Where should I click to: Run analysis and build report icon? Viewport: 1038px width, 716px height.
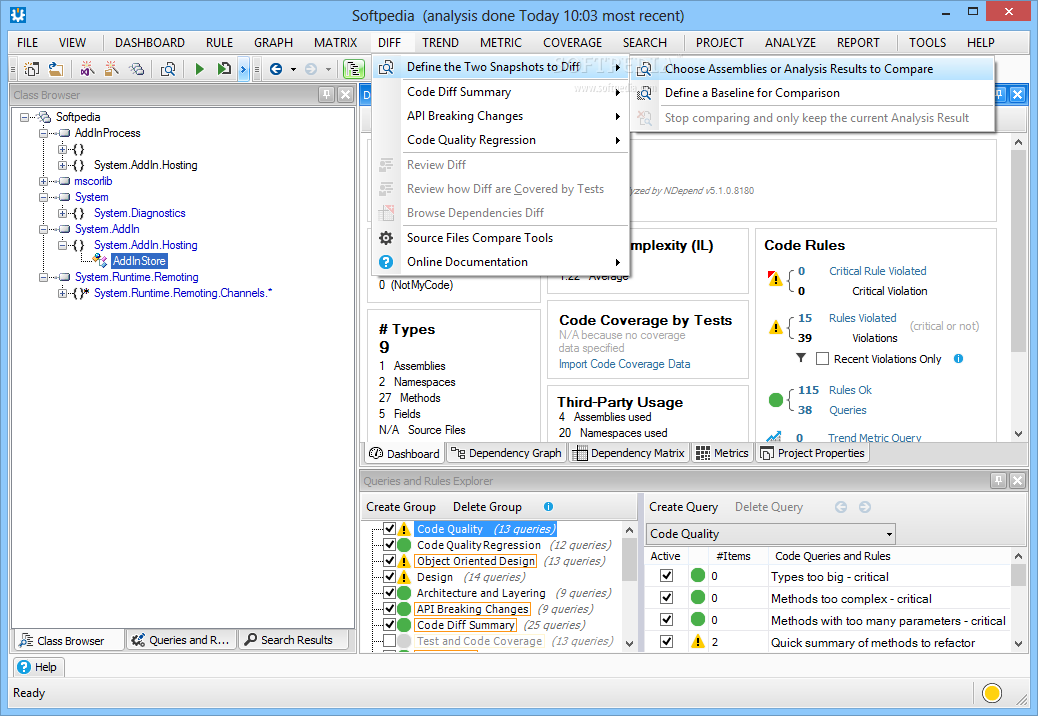(224, 69)
